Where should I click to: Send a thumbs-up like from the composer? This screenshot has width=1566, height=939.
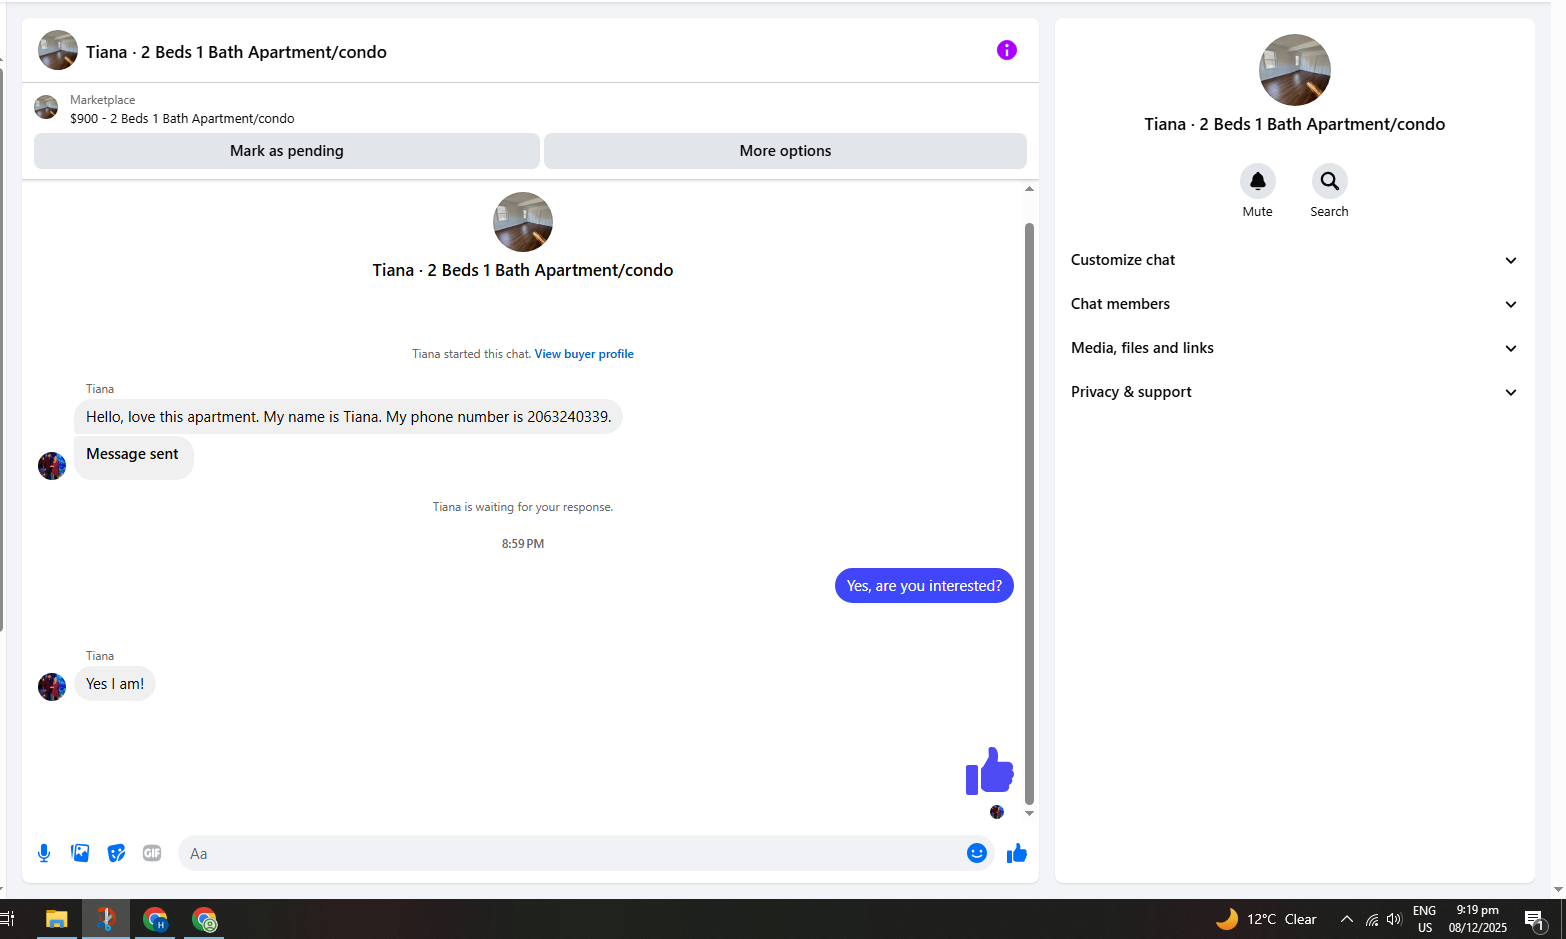(x=1017, y=853)
